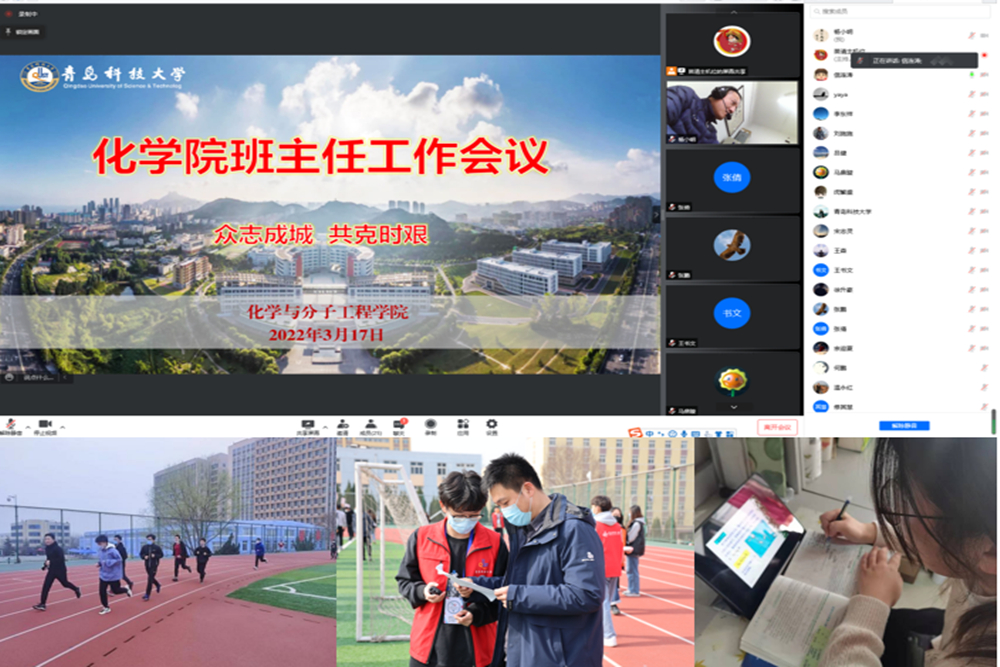Unmute microphone in the meeting toolbar

point(11,425)
